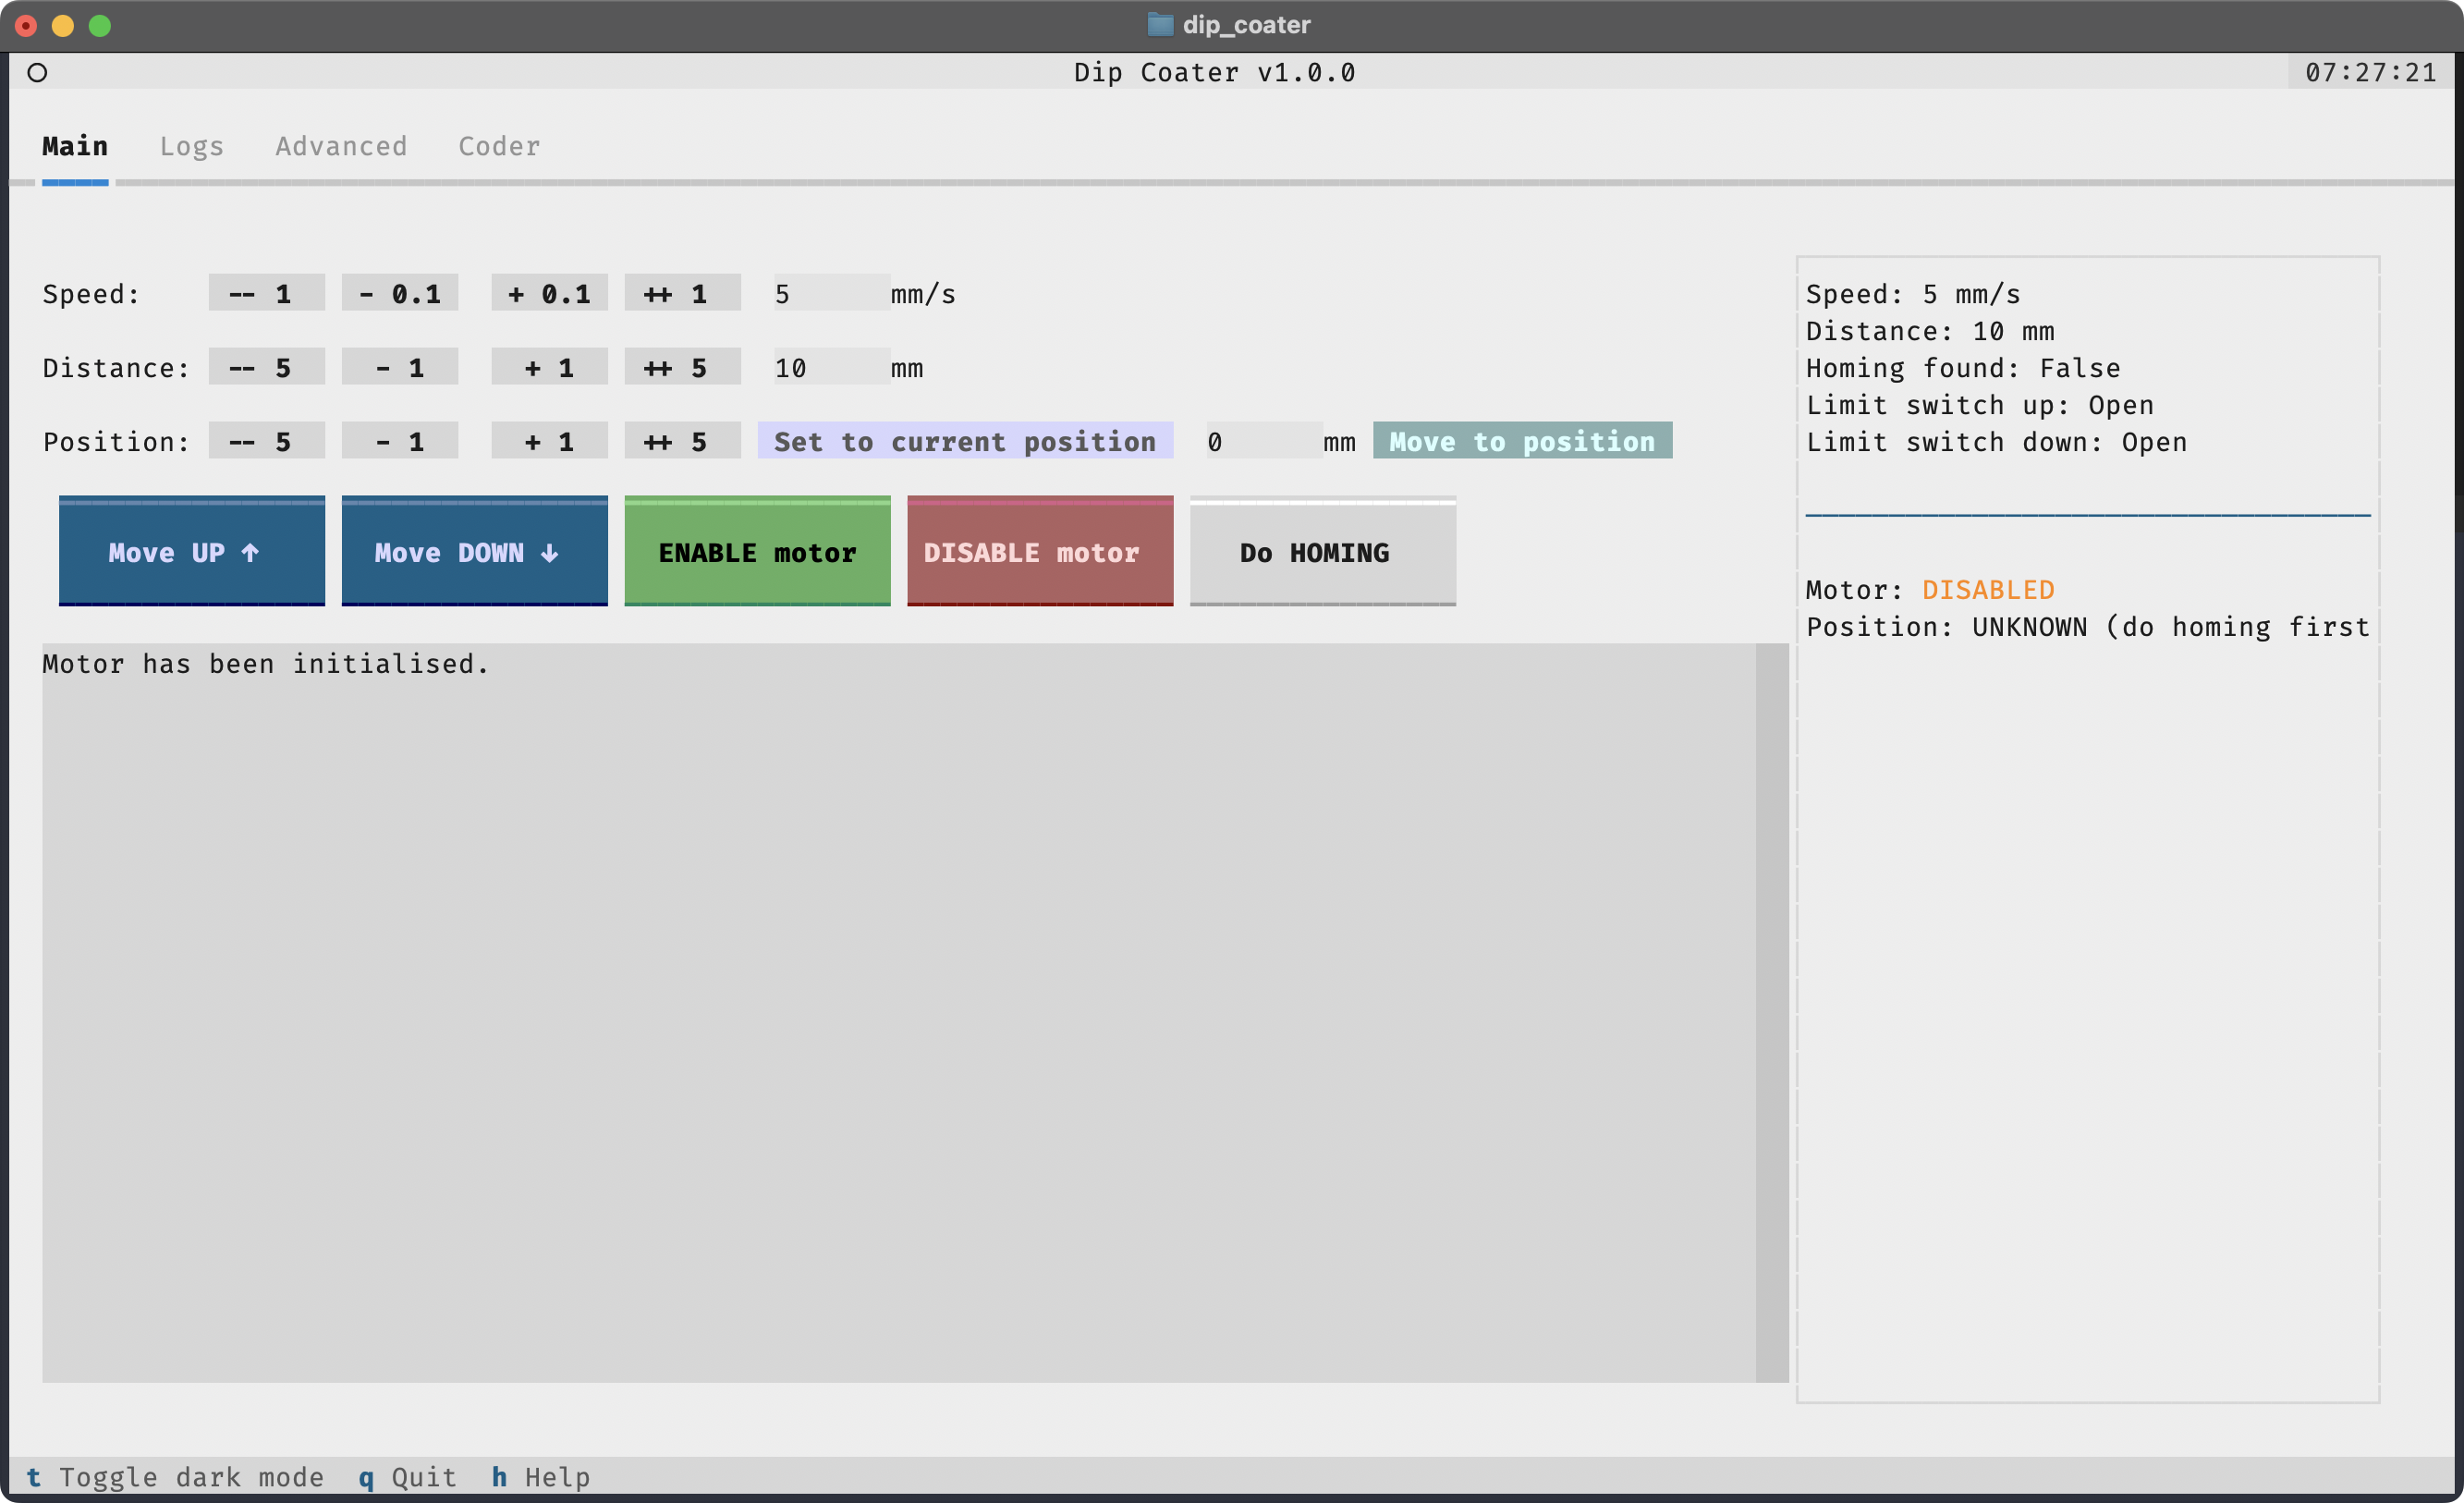Click the circle command palette icon
The width and height of the screenshot is (2464, 1503).
coord(37,73)
